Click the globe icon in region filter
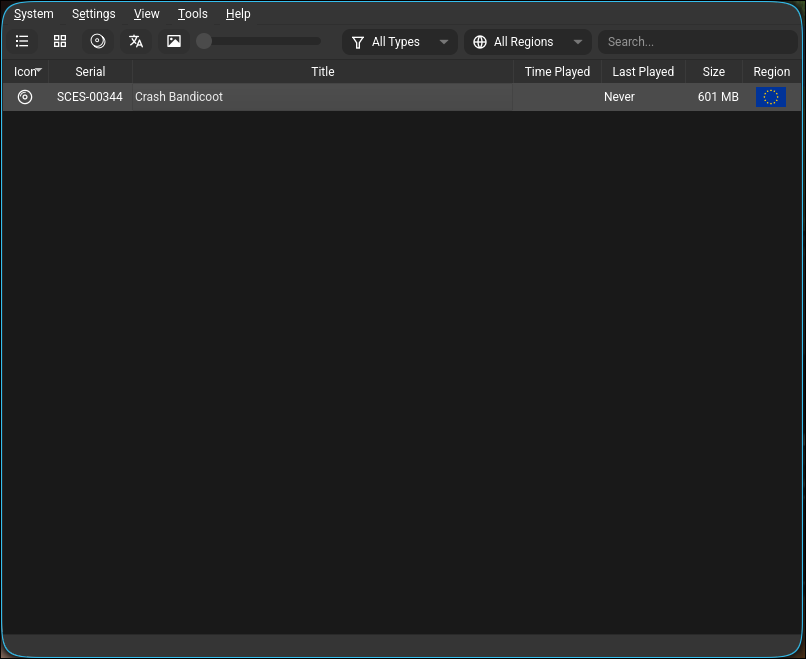 480,42
